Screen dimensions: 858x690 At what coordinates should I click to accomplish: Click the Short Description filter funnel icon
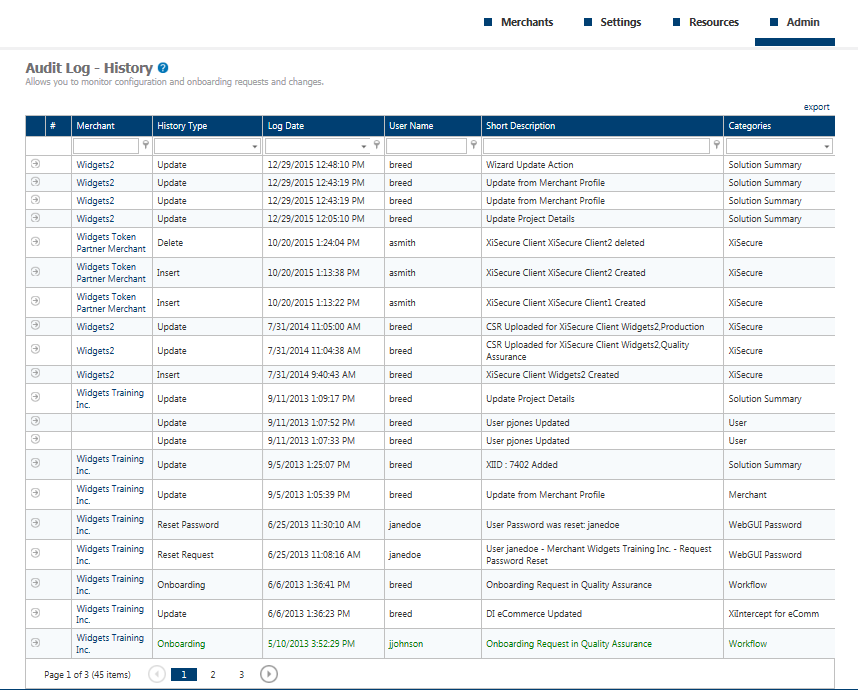coord(716,145)
